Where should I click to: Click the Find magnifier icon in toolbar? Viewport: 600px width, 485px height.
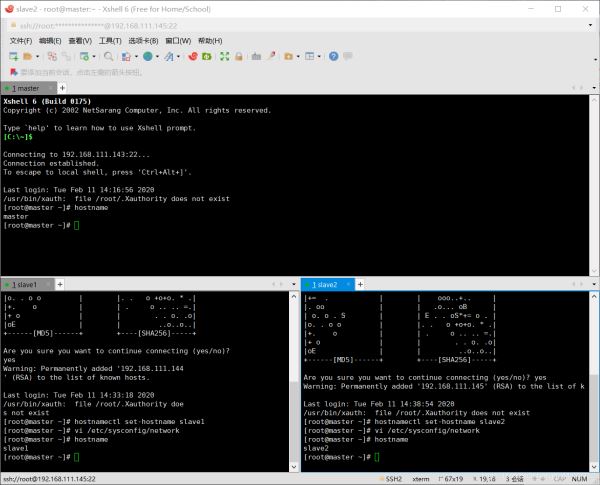(x=109, y=57)
